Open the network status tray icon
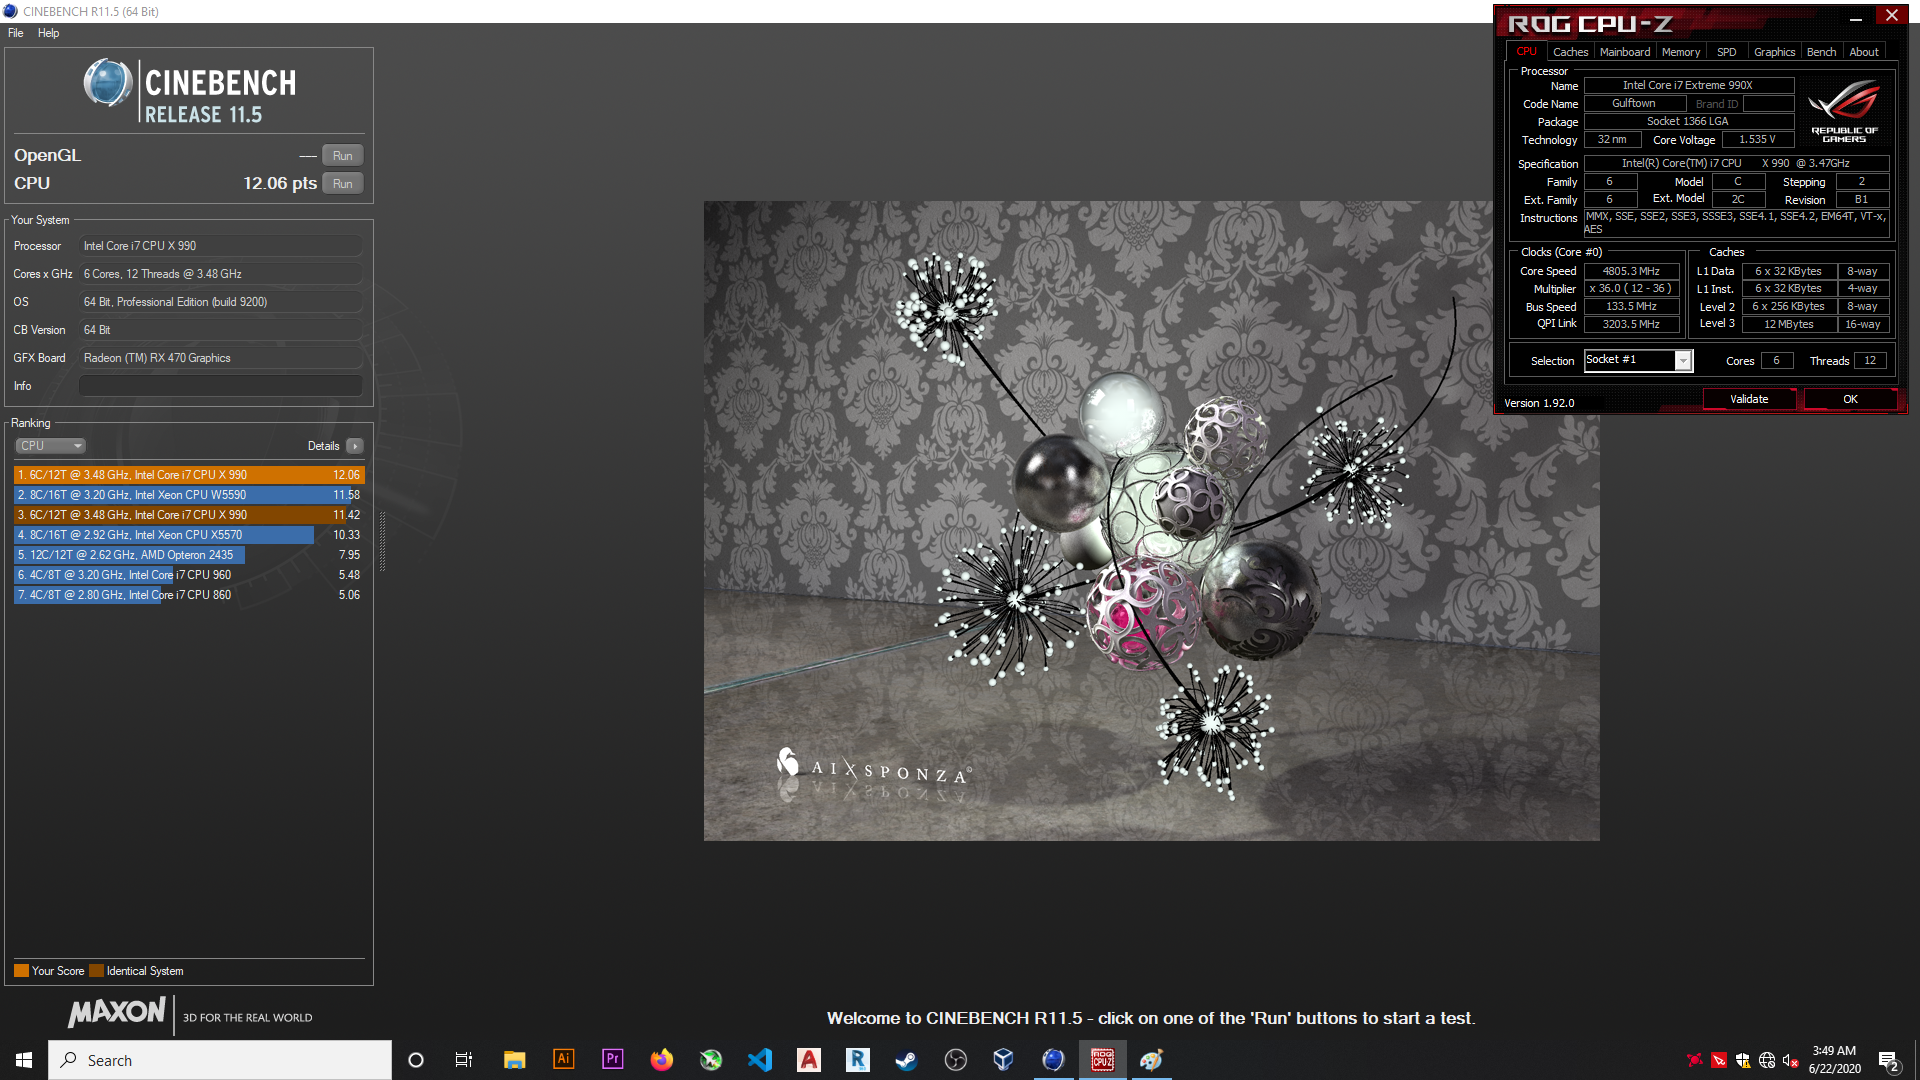 click(x=1767, y=1060)
